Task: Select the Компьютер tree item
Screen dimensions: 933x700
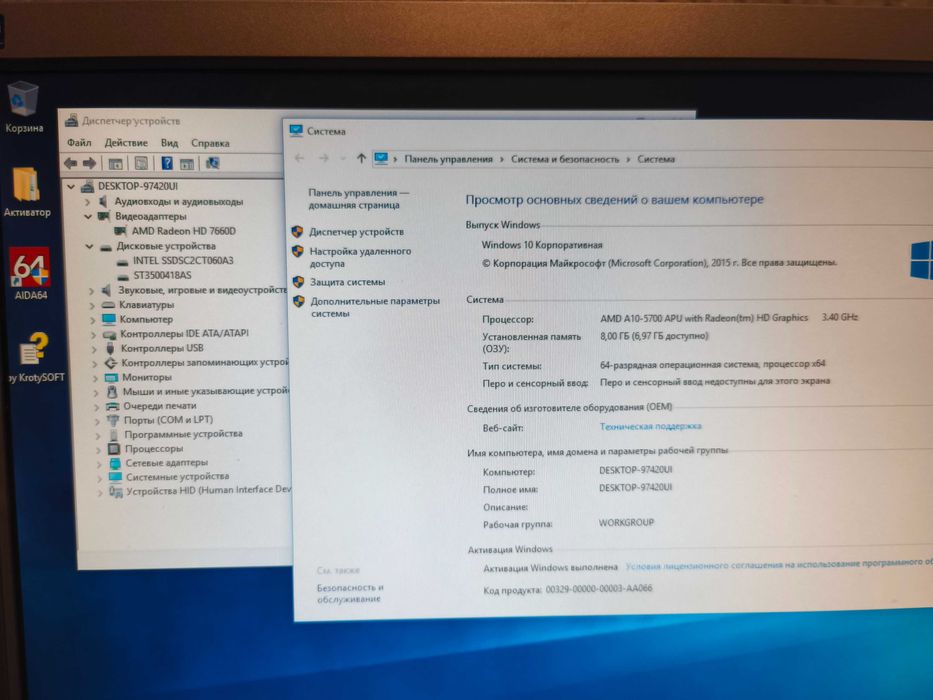Action: point(146,319)
